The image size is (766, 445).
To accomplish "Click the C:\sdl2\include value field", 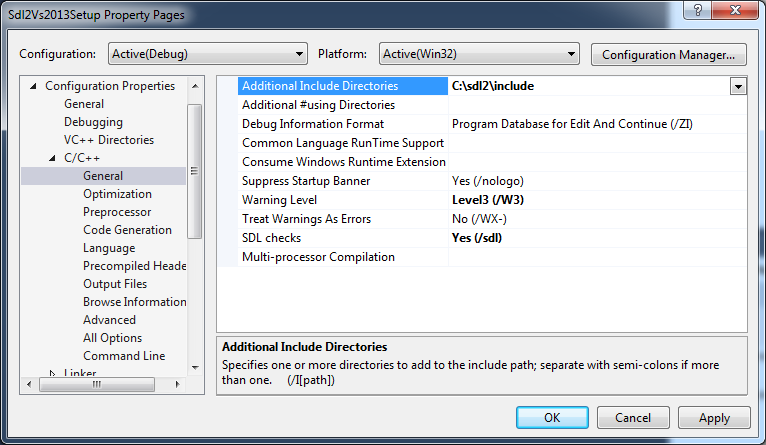I will coord(589,86).
